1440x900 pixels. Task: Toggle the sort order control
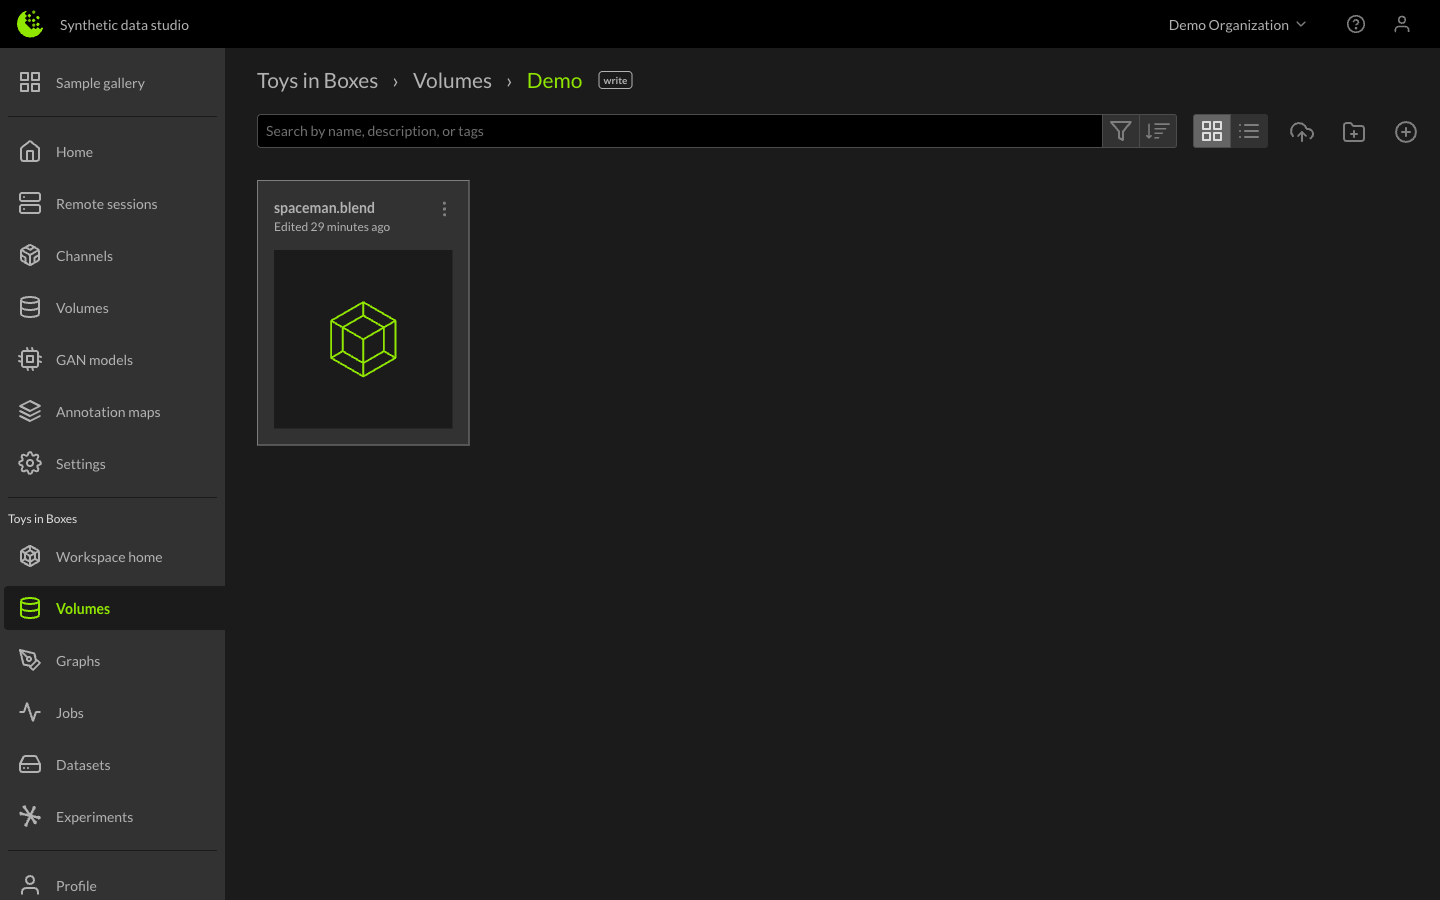[1158, 130]
